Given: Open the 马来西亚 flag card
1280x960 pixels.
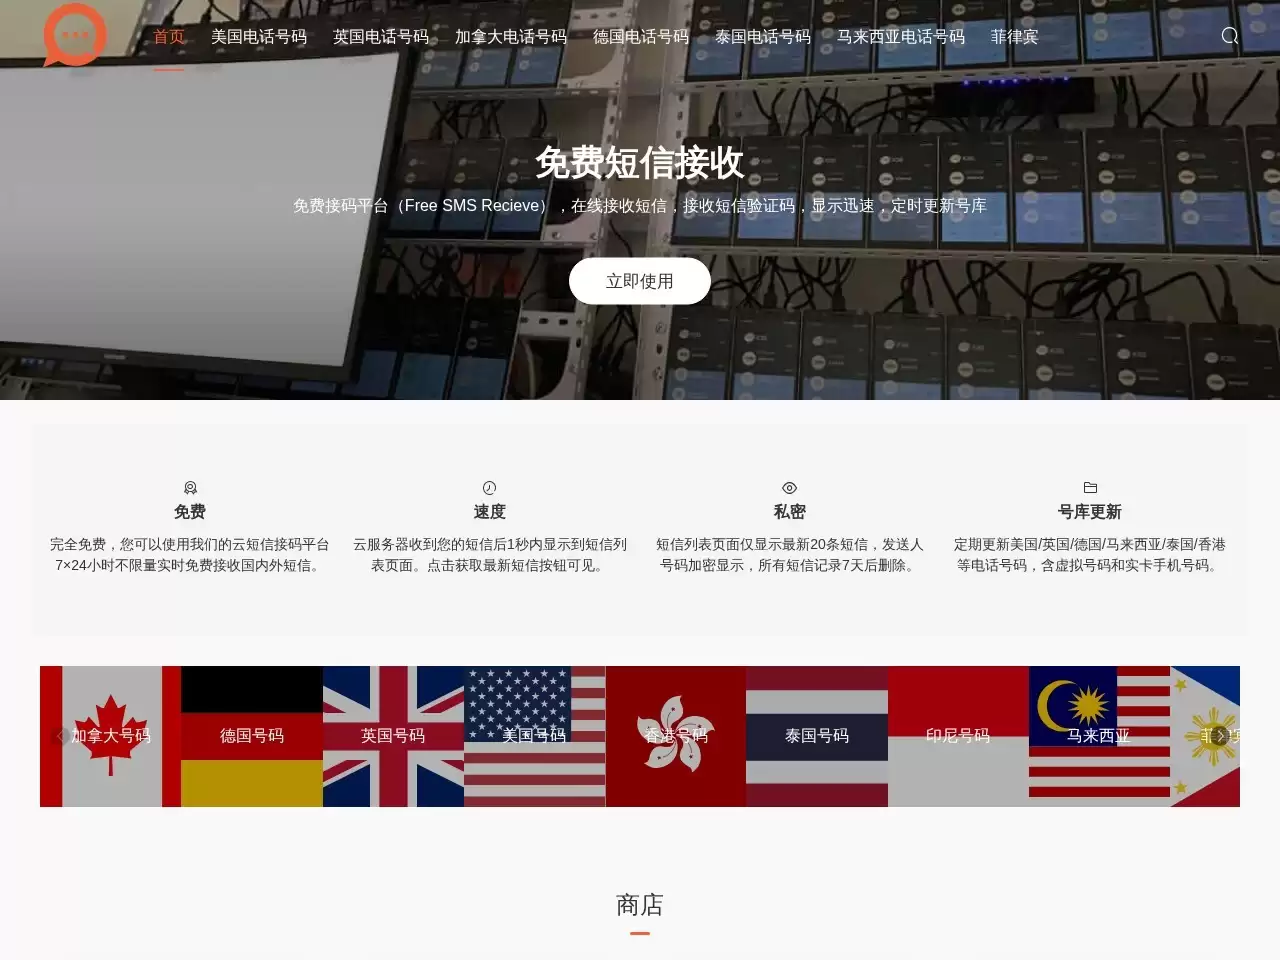Looking at the screenshot, I should (1099, 736).
